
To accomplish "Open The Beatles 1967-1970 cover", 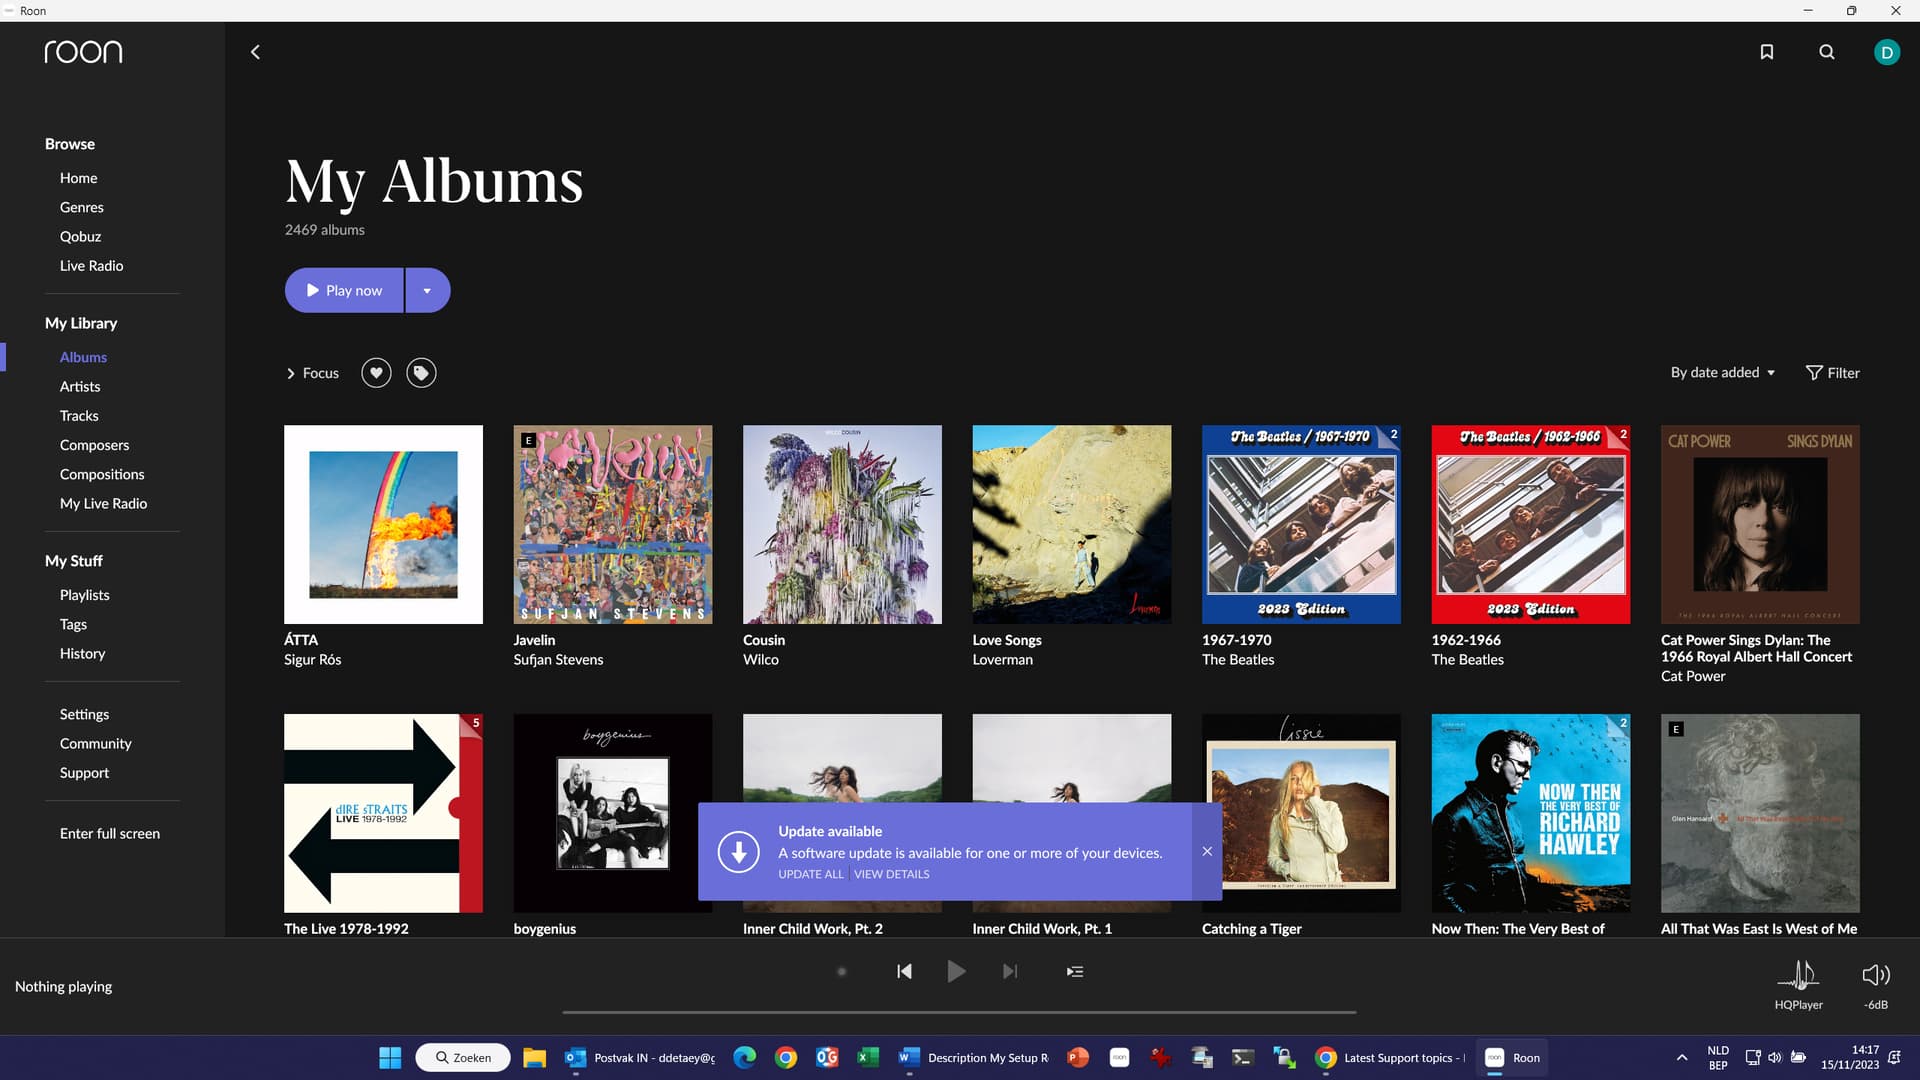I will tap(1301, 525).
